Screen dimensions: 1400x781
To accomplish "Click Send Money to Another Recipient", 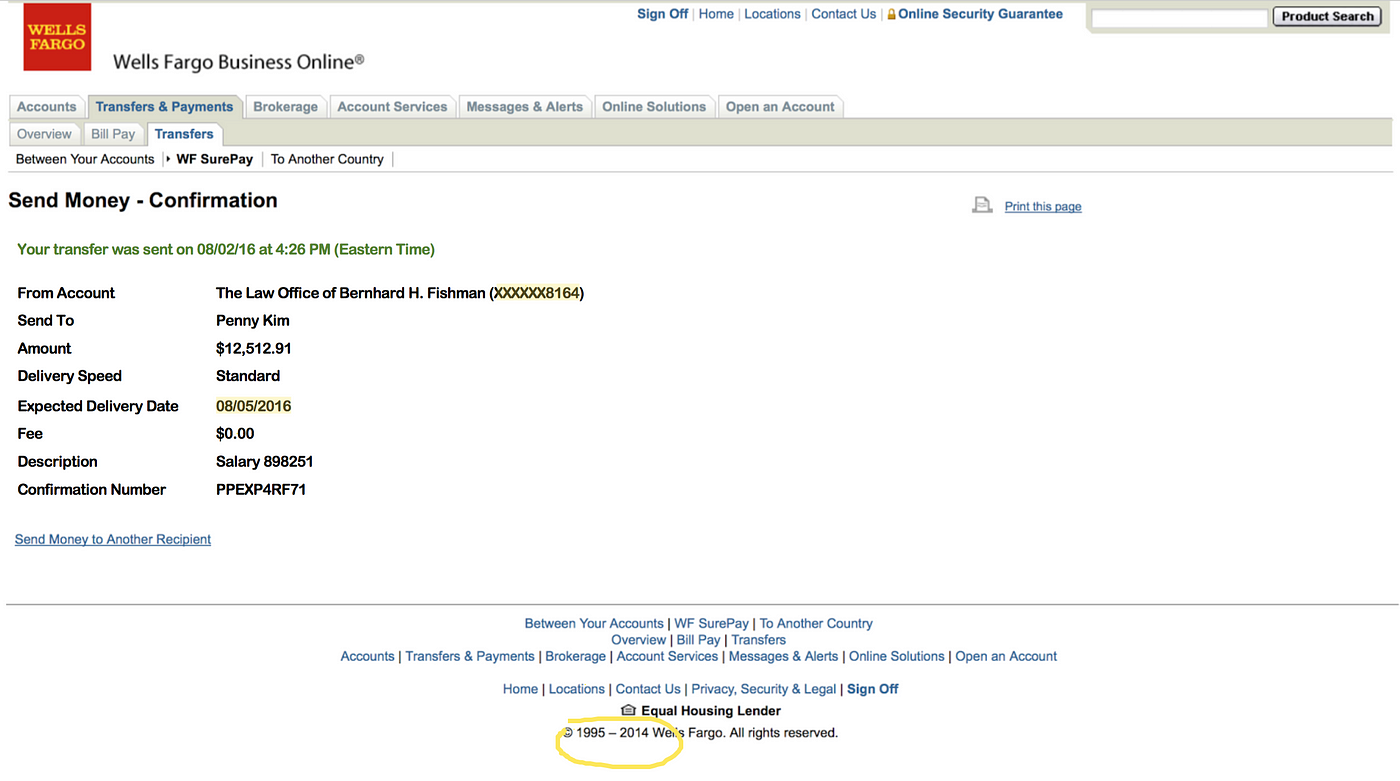I will (x=113, y=539).
